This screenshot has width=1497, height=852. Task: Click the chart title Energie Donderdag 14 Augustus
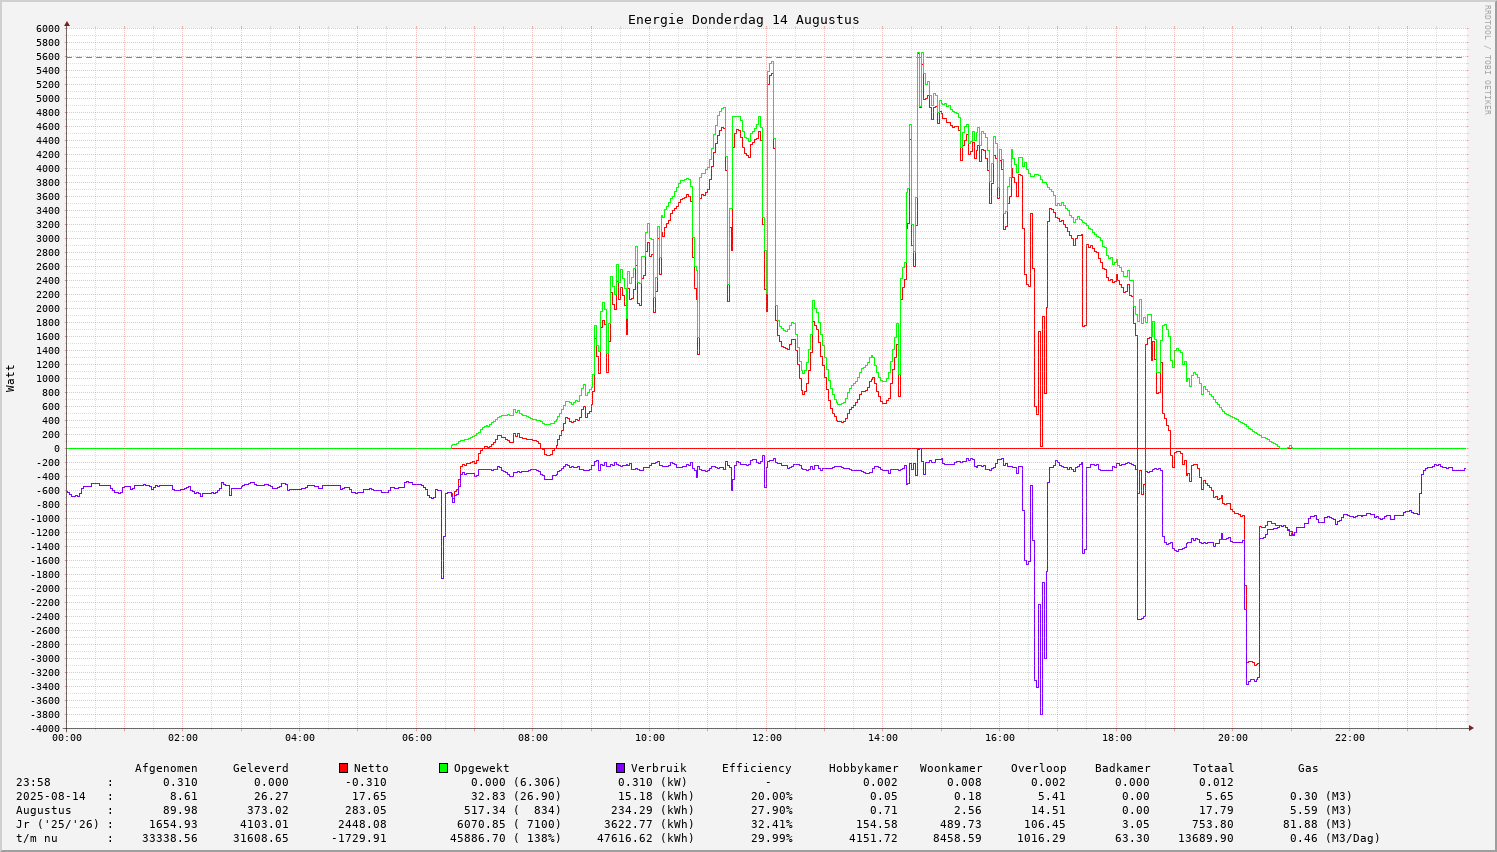743,19
